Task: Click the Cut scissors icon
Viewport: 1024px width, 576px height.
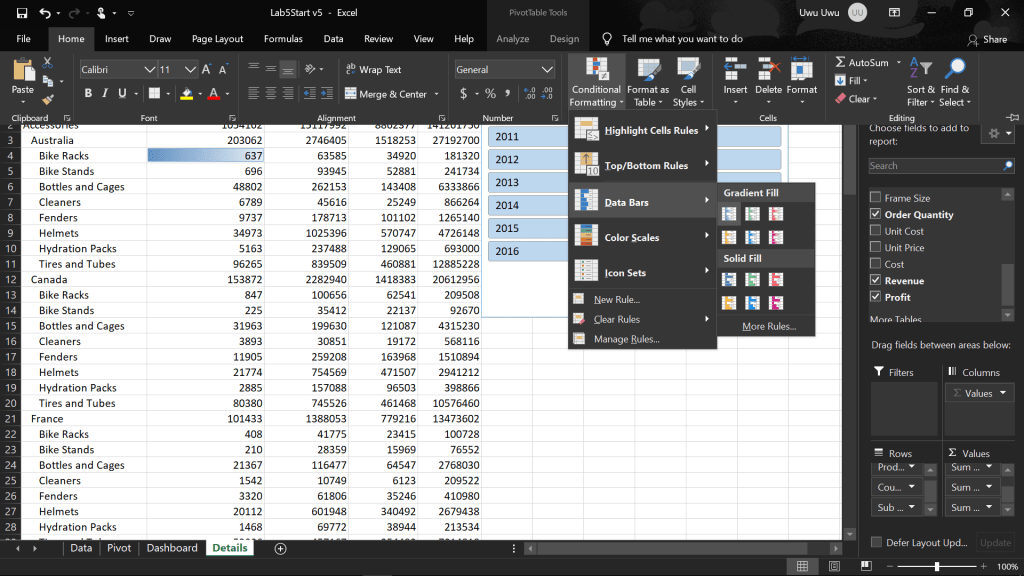Action: point(47,63)
